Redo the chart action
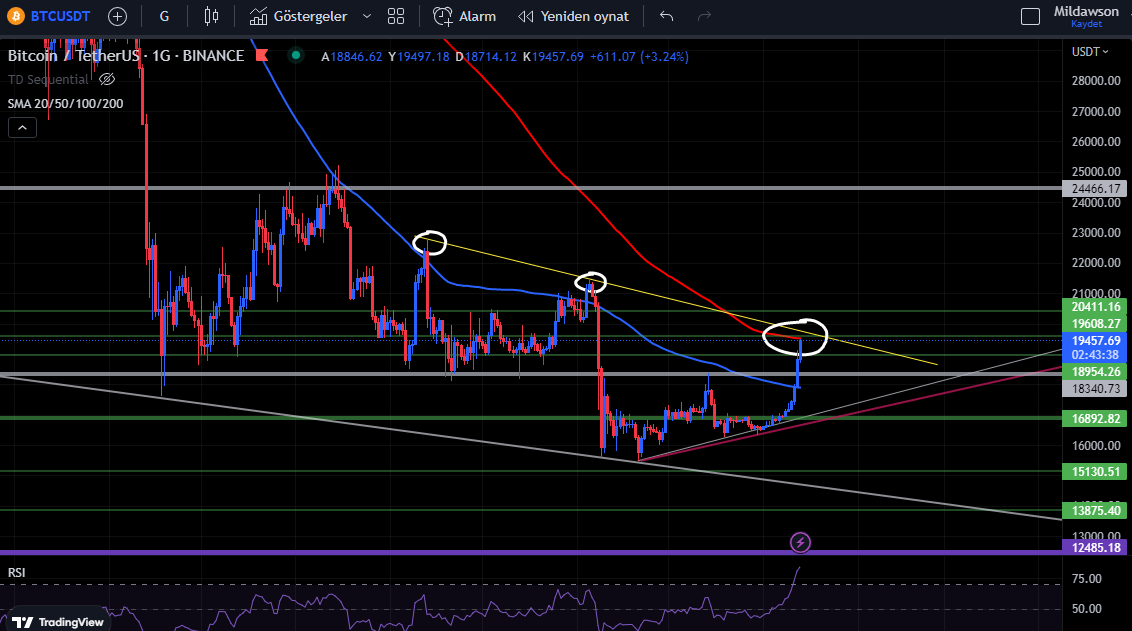The height and width of the screenshot is (631, 1132). click(704, 16)
